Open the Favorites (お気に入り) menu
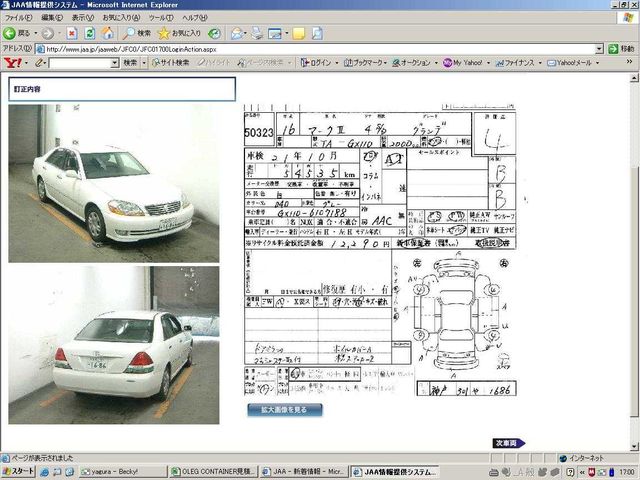This screenshot has width=640, height=480. coord(121,18)
